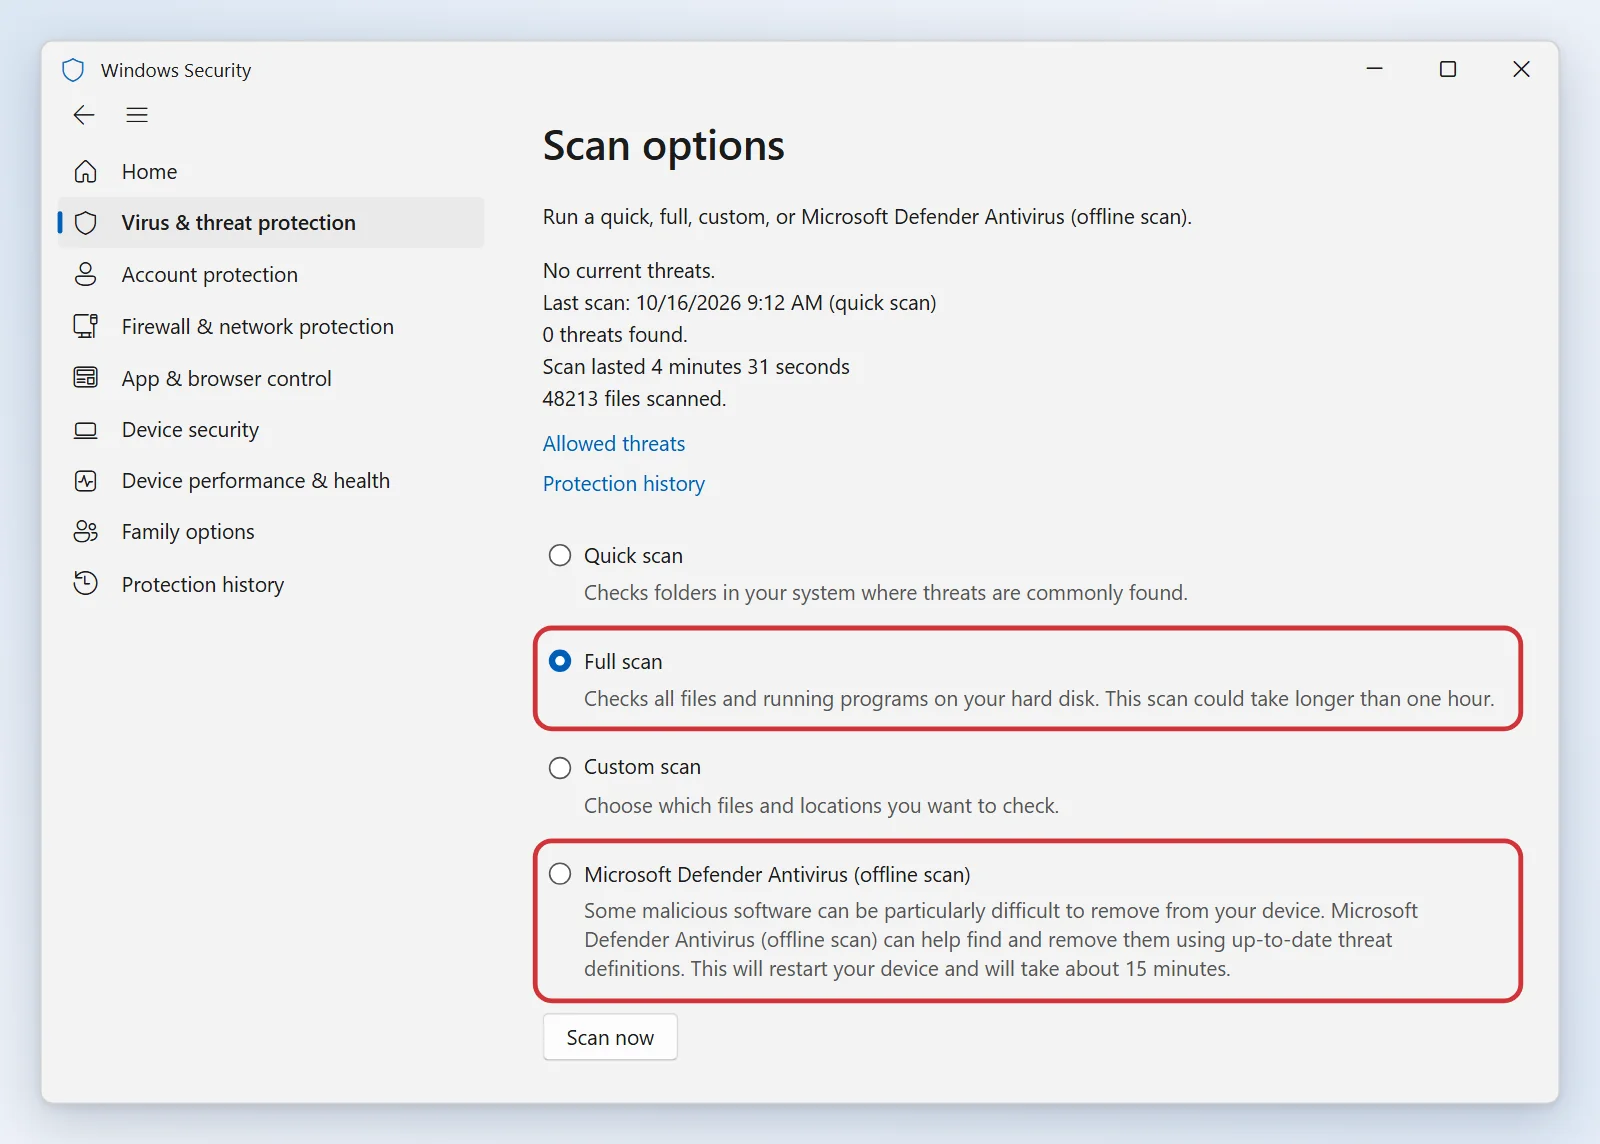Click the Windows Security shield title icon

(x=73, y=70)
